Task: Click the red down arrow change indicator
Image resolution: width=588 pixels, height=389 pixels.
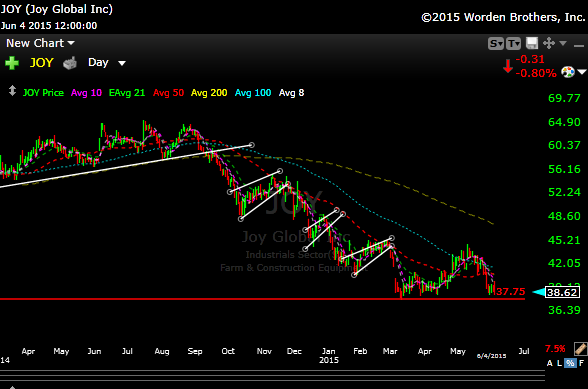Action: (508, 66)
